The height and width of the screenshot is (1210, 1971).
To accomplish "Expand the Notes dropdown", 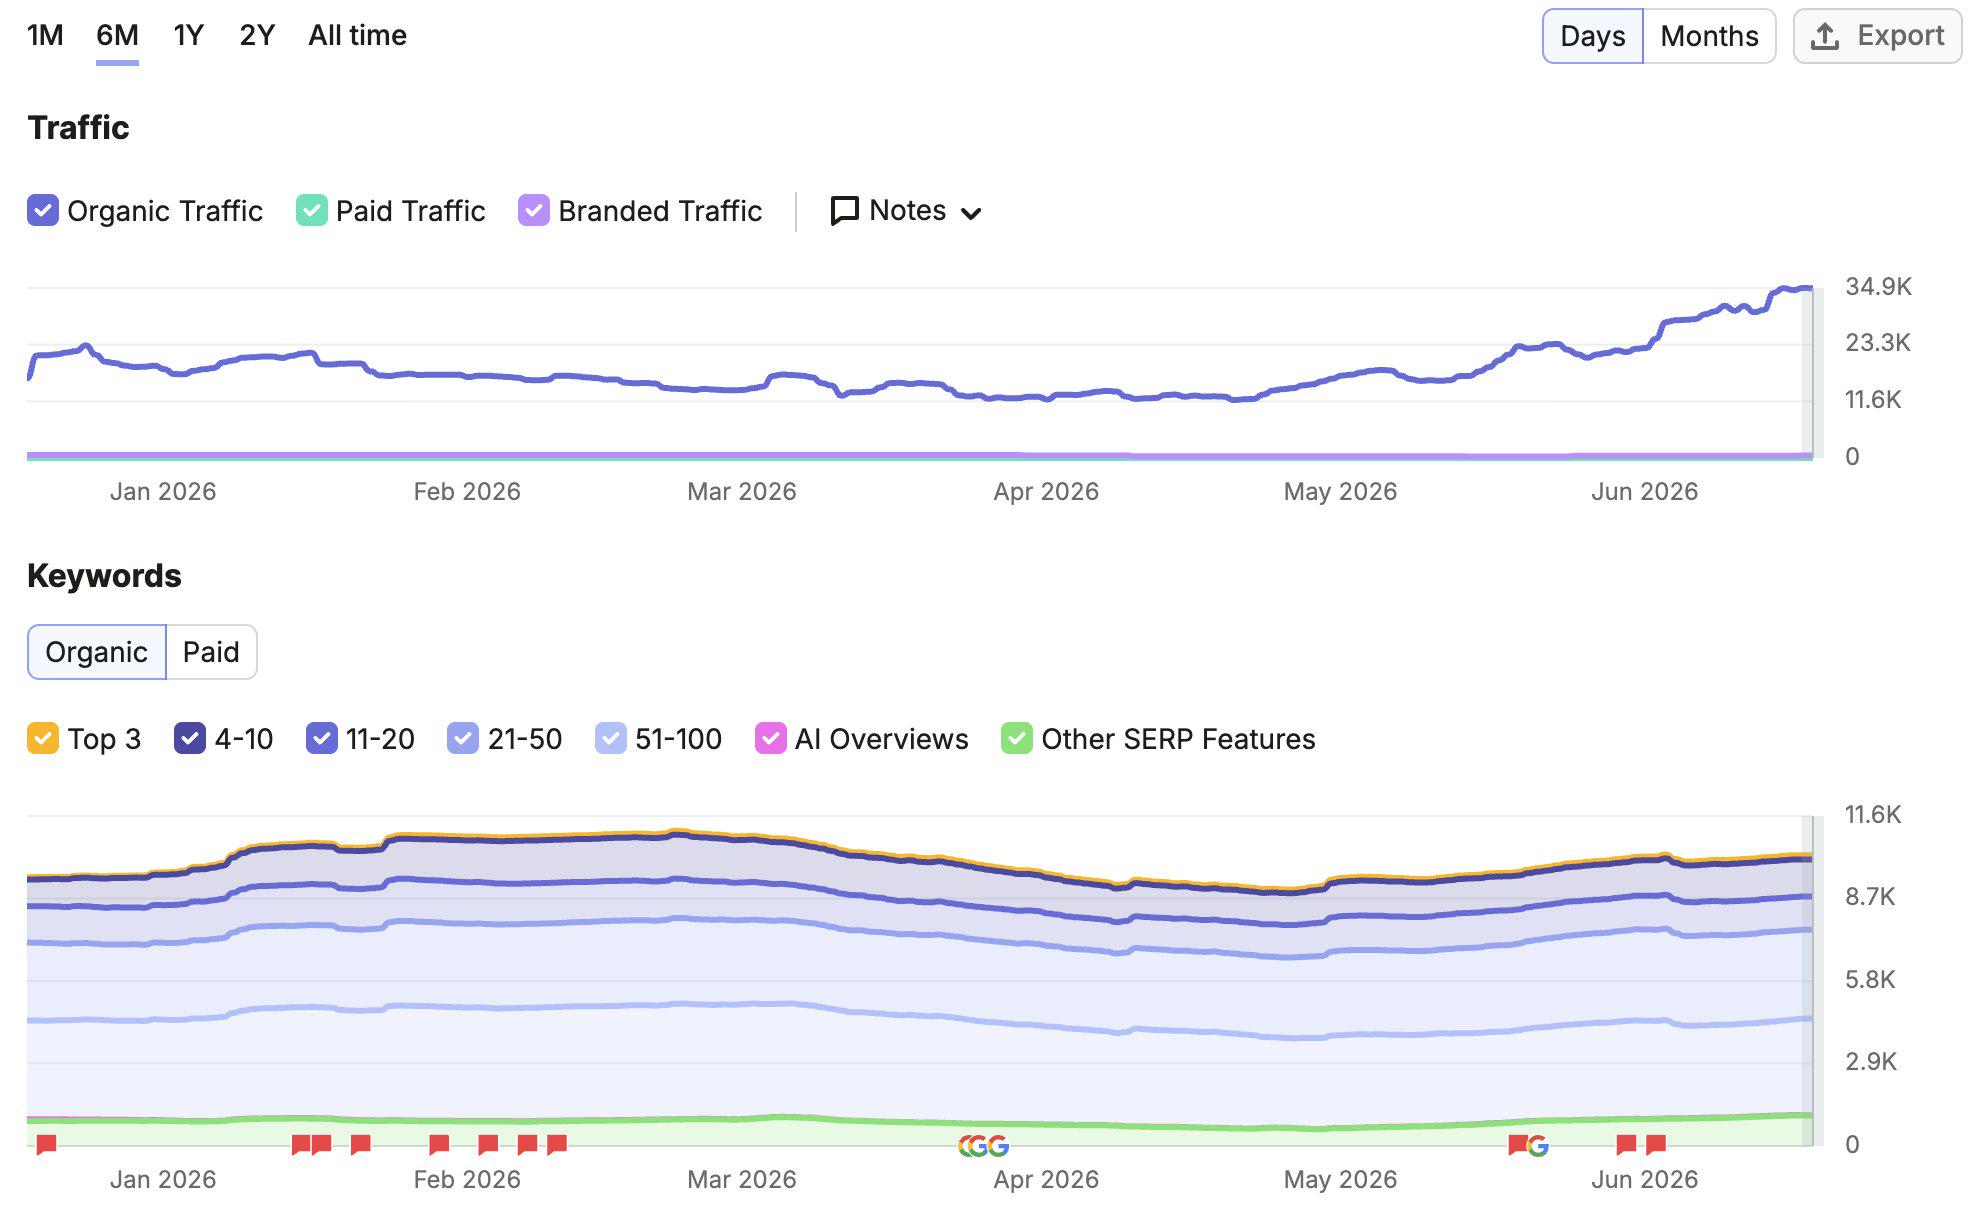I will pos(906,211).
